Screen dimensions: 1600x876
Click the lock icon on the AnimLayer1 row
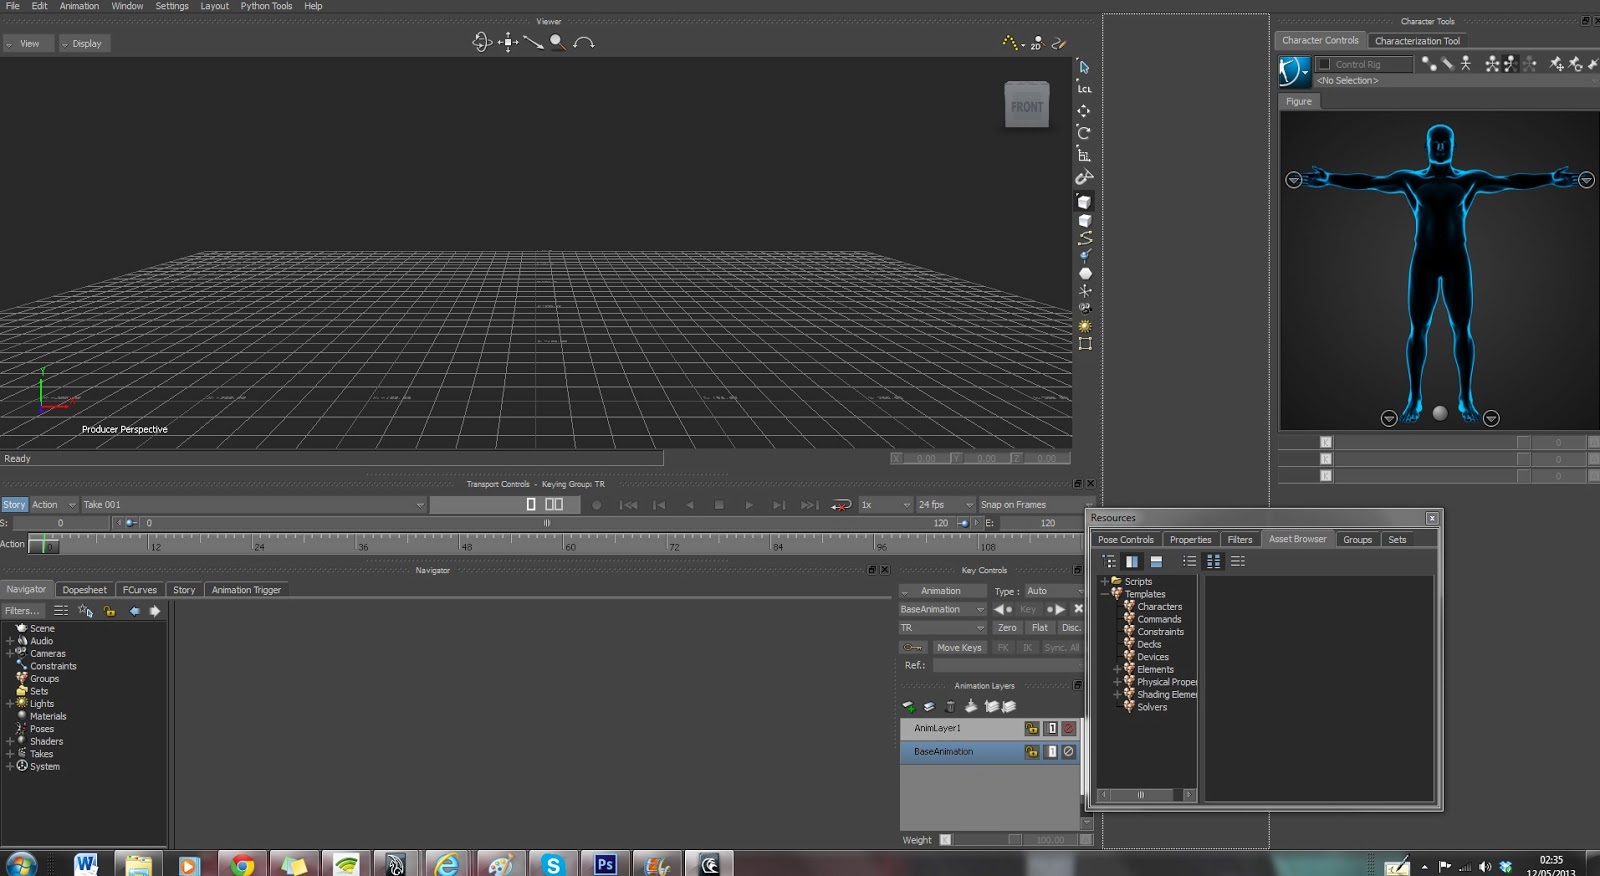1032,728
